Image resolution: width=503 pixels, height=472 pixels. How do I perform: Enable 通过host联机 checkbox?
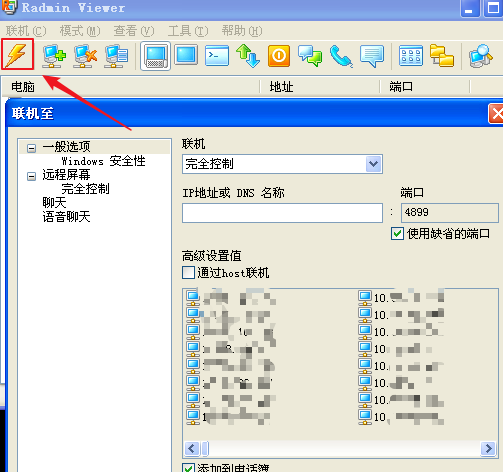tap(188, 273)
